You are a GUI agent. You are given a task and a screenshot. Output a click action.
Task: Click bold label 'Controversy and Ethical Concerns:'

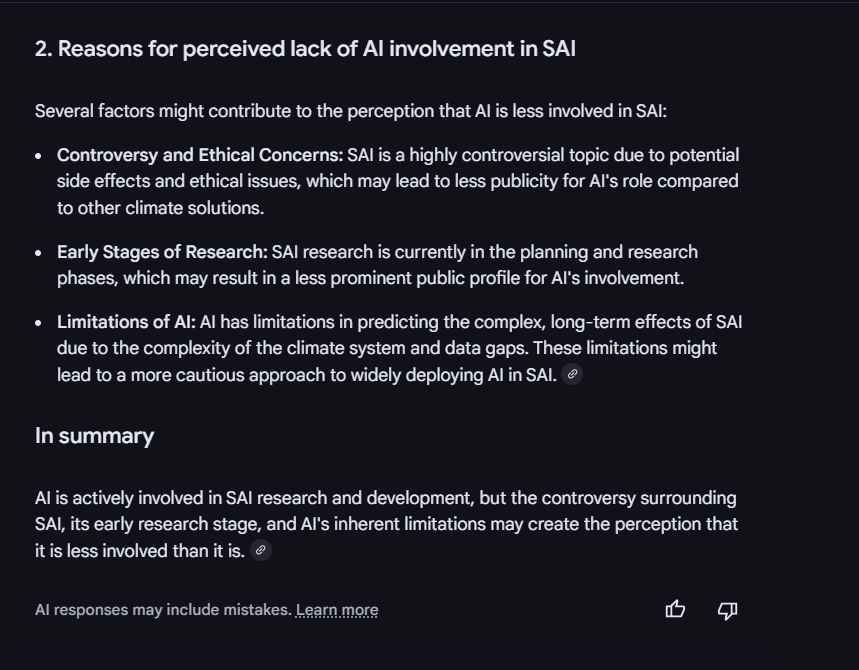200,155
